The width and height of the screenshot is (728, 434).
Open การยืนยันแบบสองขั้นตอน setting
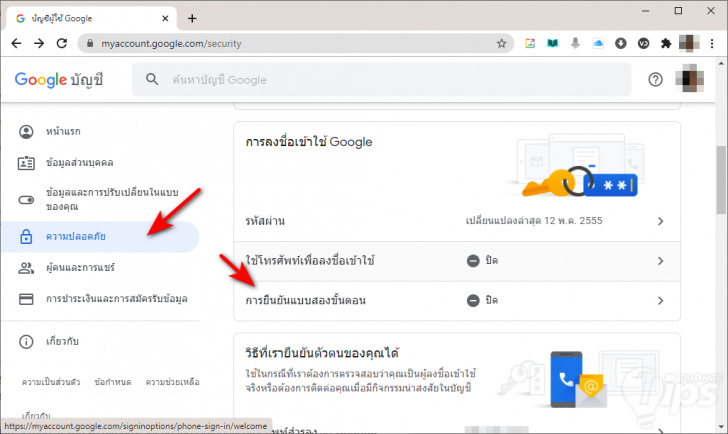[457, 301]
